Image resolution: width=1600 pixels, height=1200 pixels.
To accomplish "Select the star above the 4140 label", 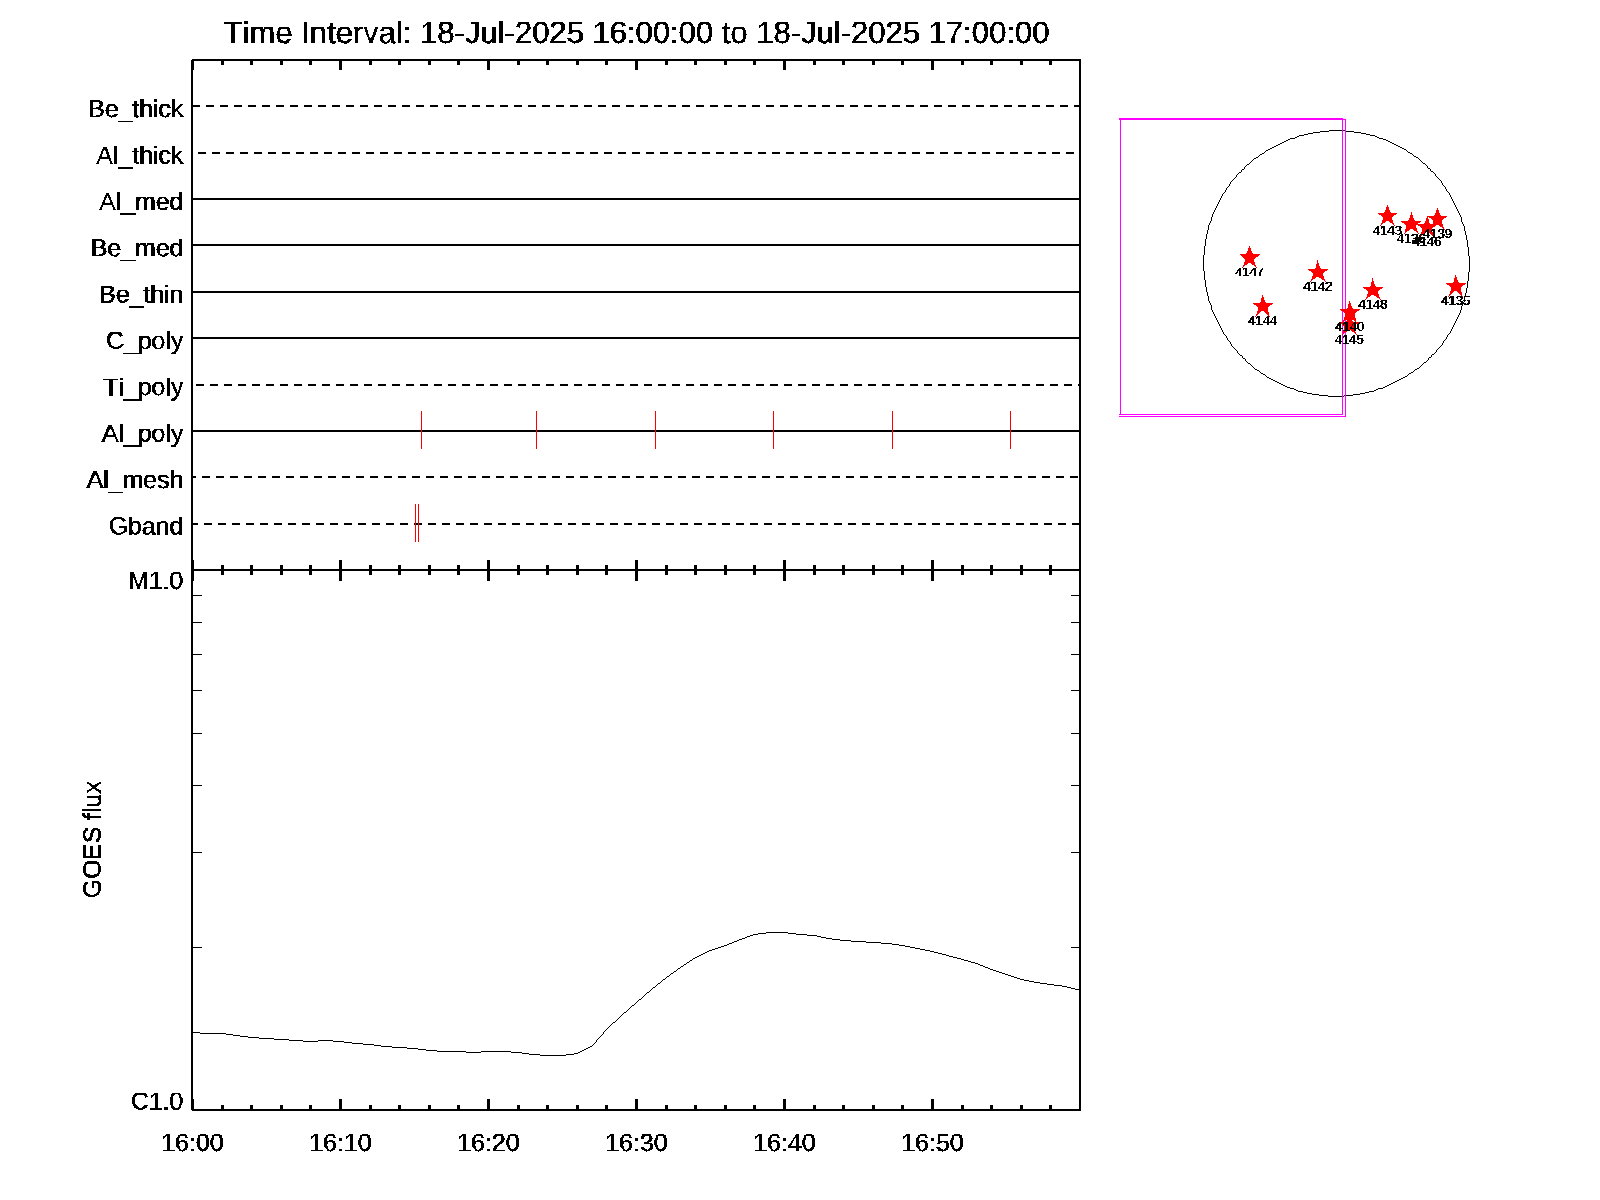I will pyautogui.click(x=1349, y=312).
